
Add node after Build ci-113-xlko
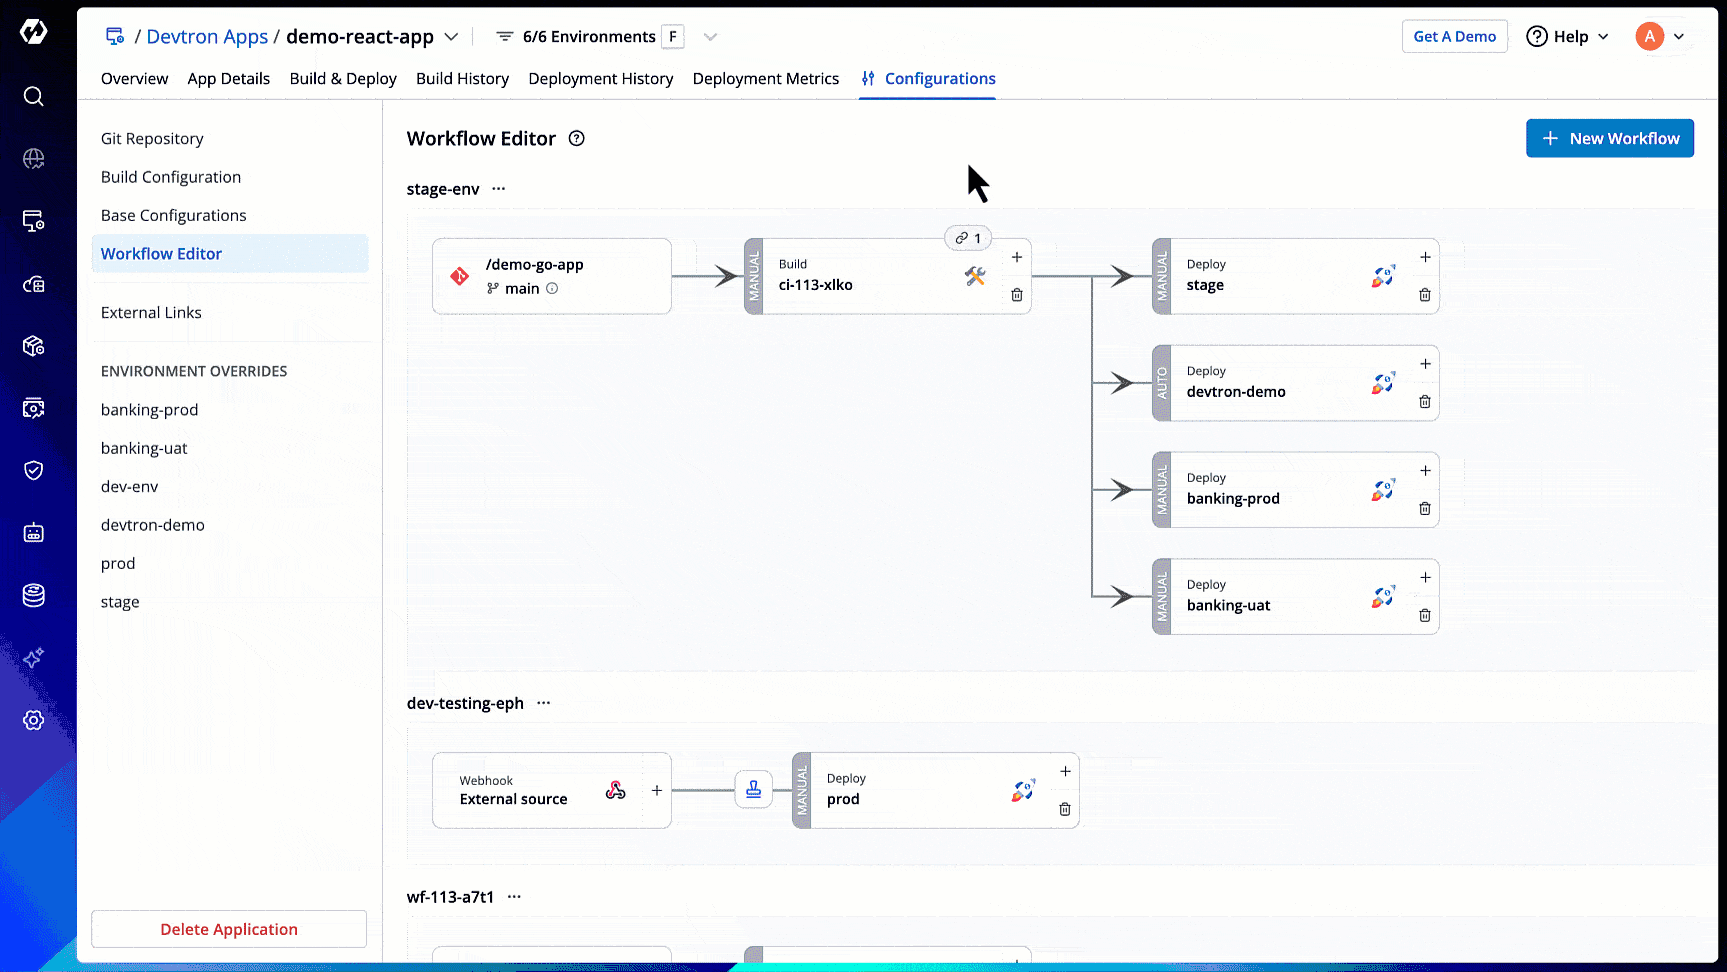[1017, 257]
